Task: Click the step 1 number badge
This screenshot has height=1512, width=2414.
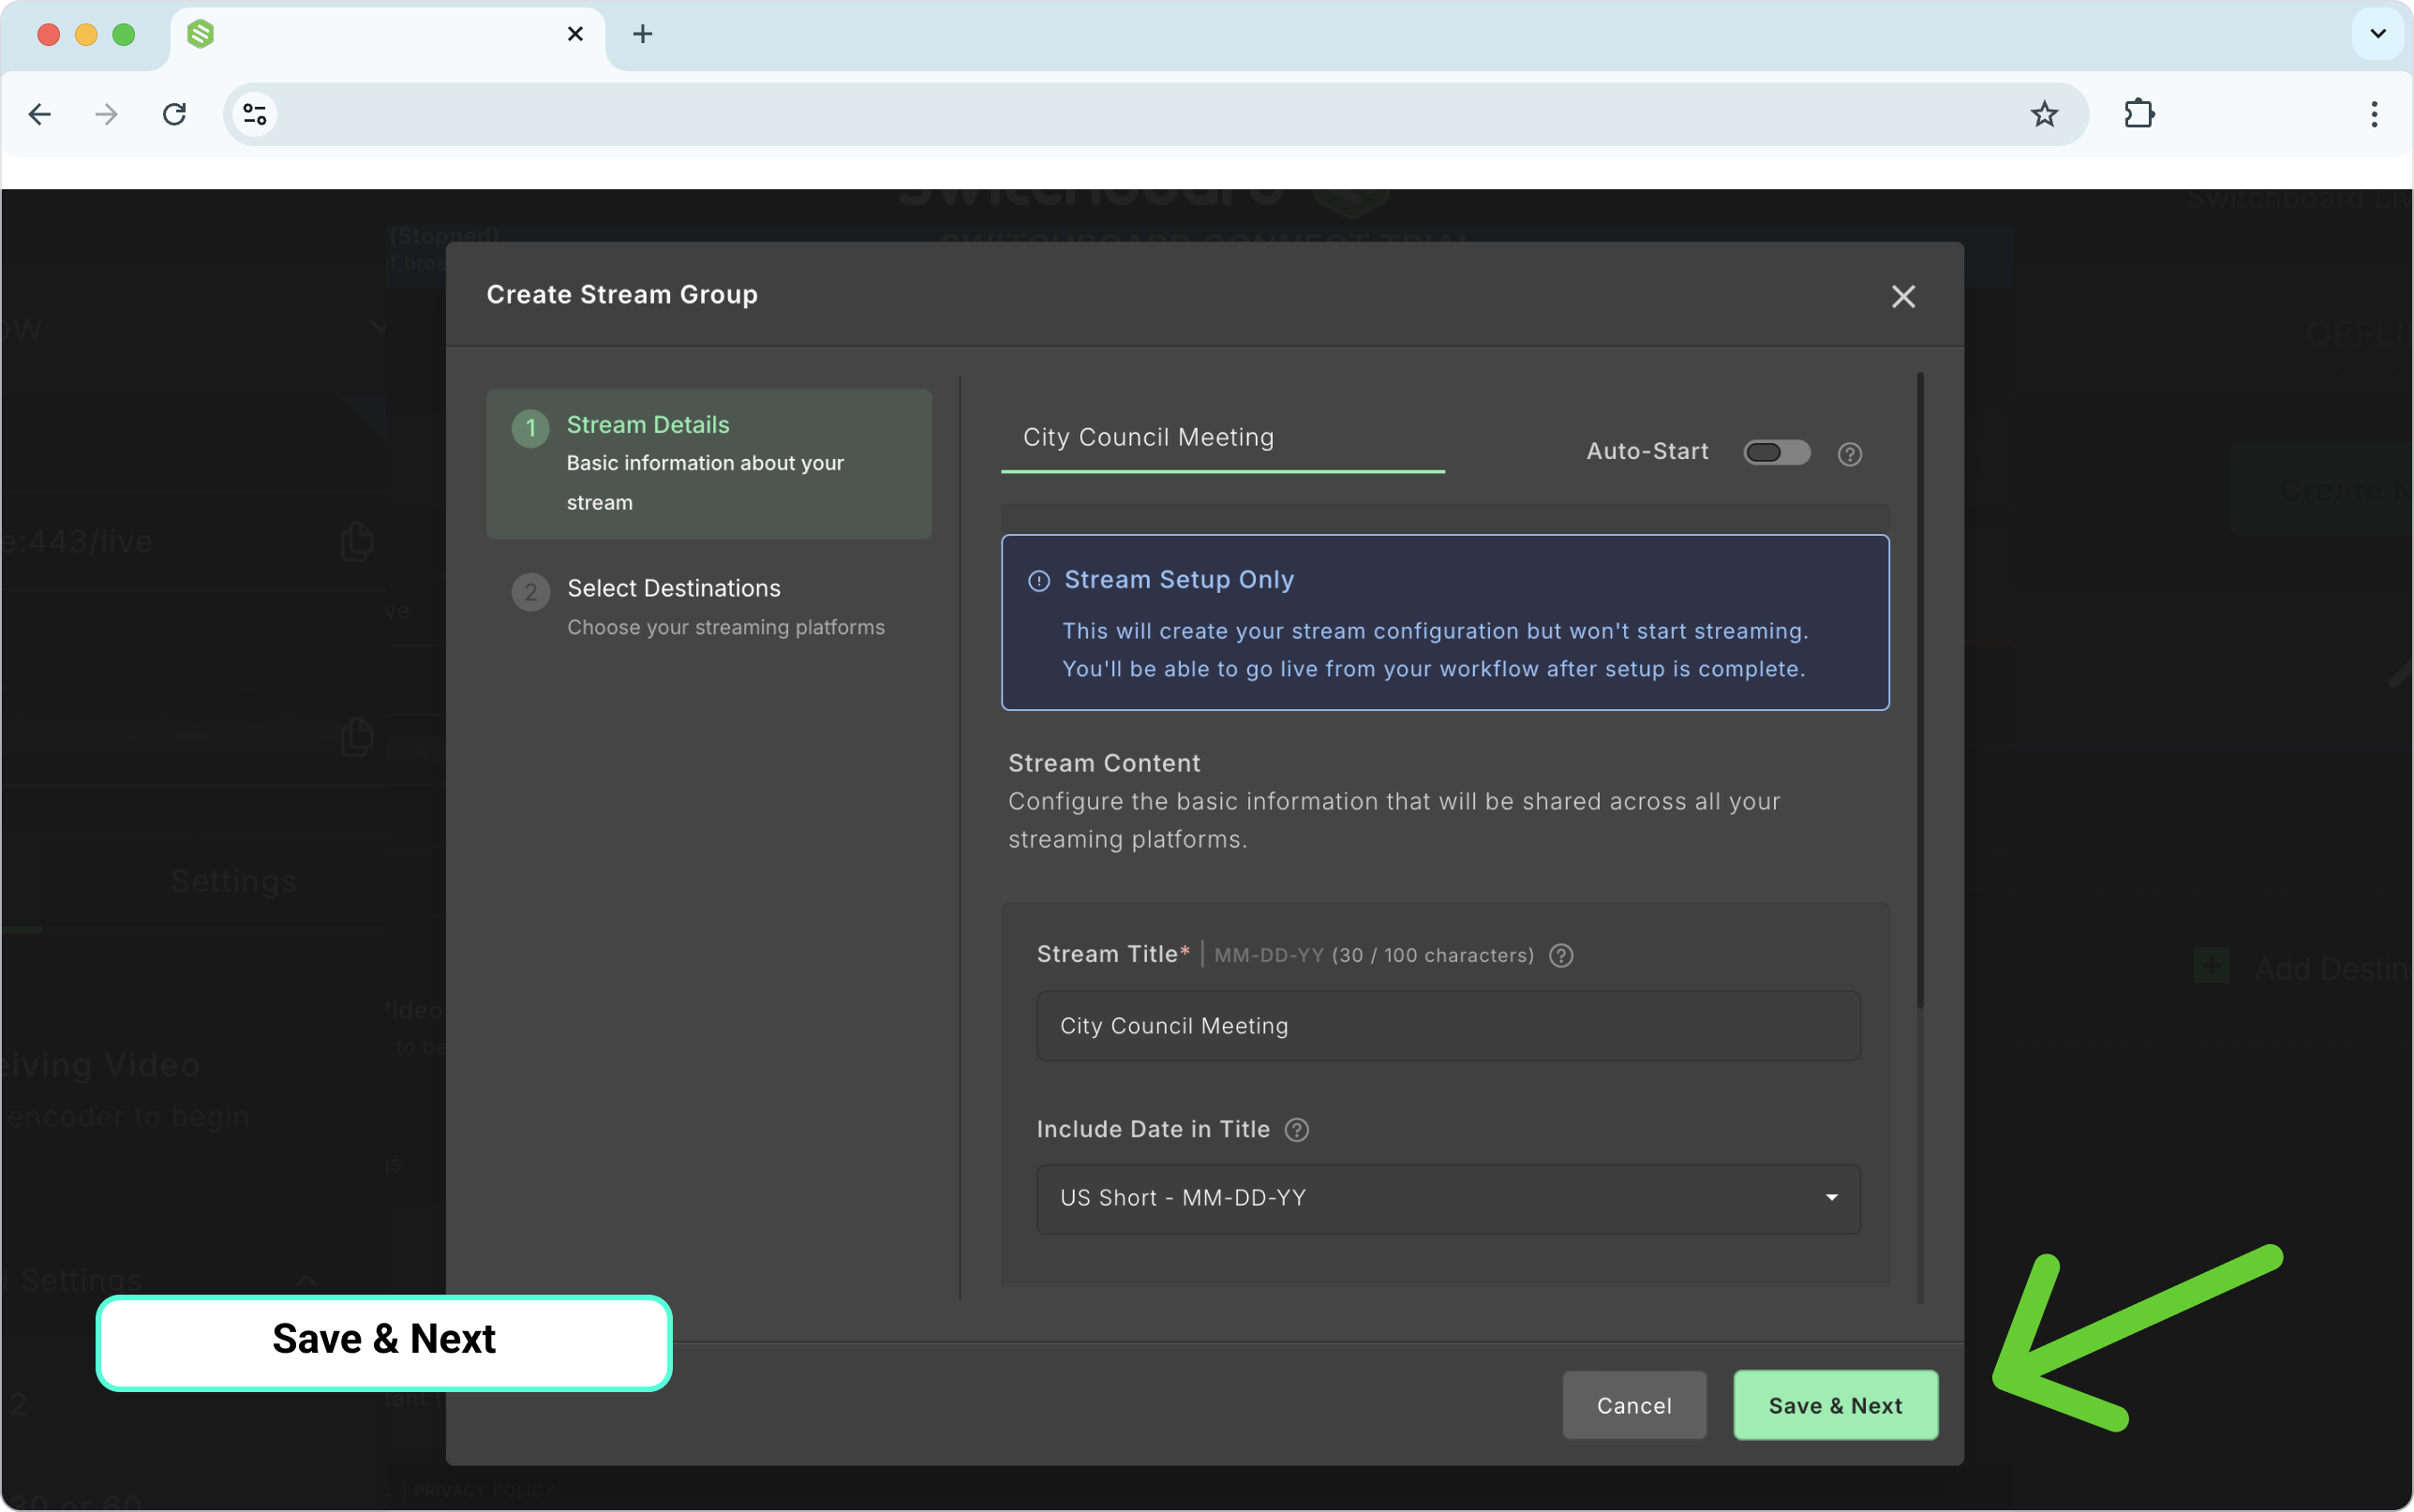Action: click(530, 428)
